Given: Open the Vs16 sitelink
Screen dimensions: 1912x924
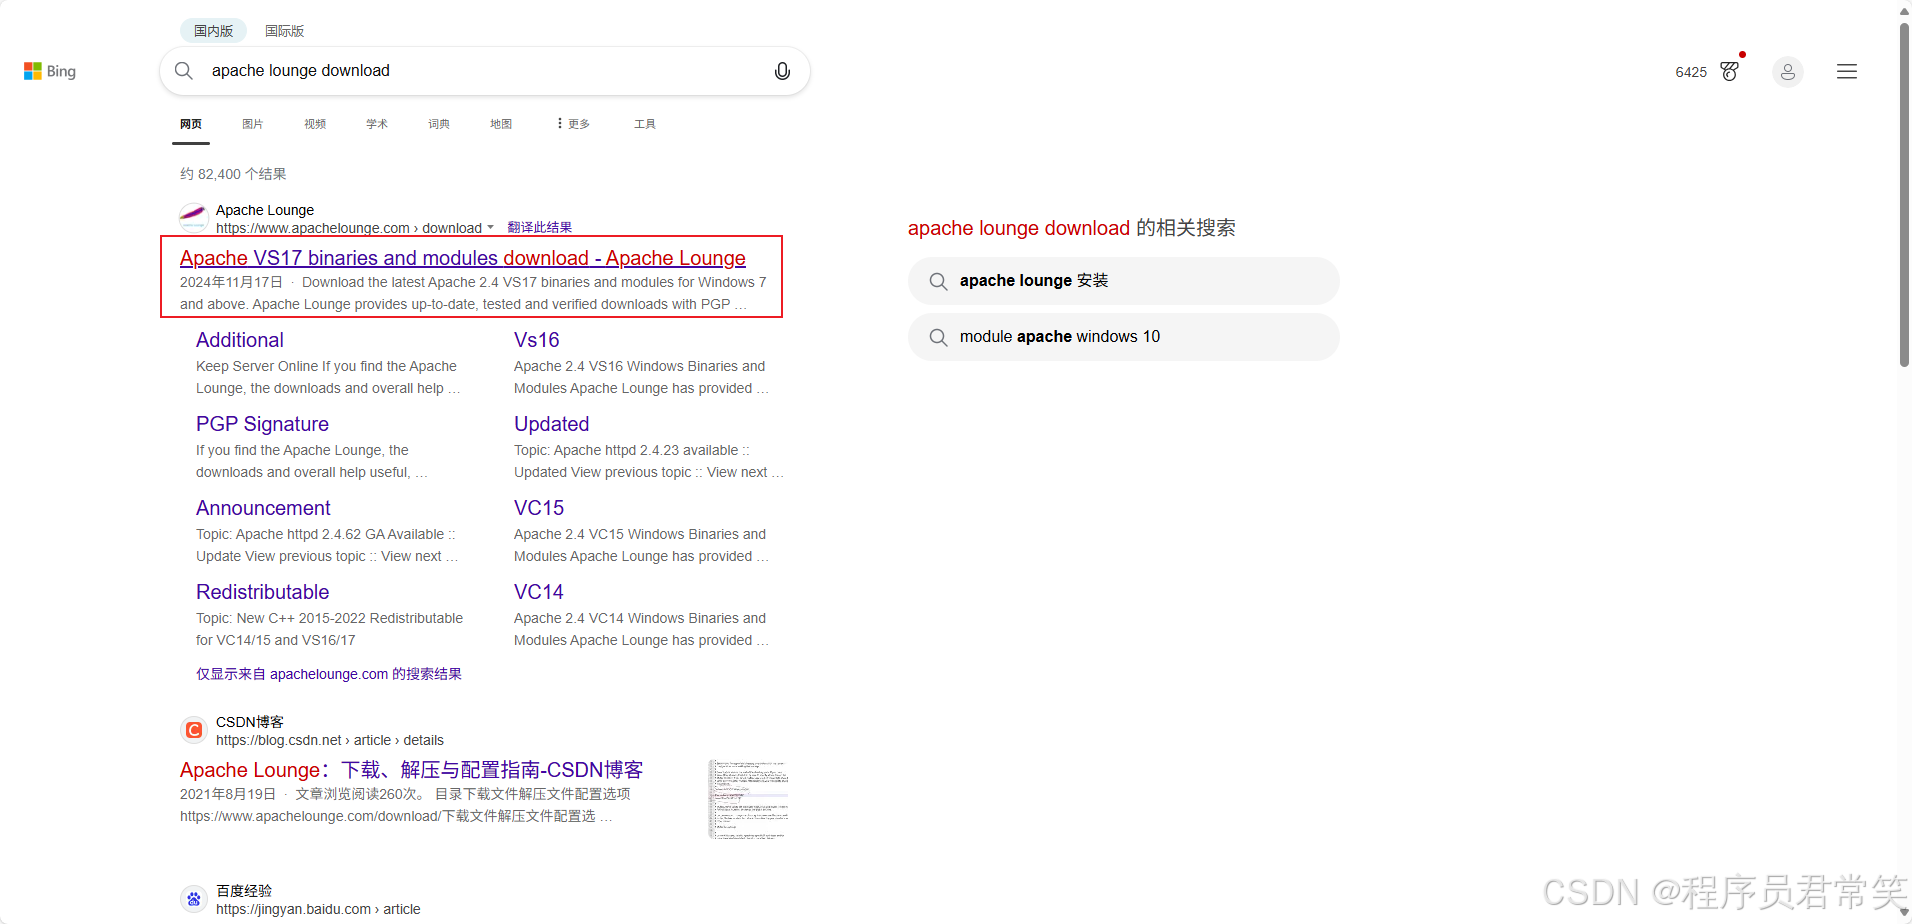Looking at the screenshot, I should point(537,340).
